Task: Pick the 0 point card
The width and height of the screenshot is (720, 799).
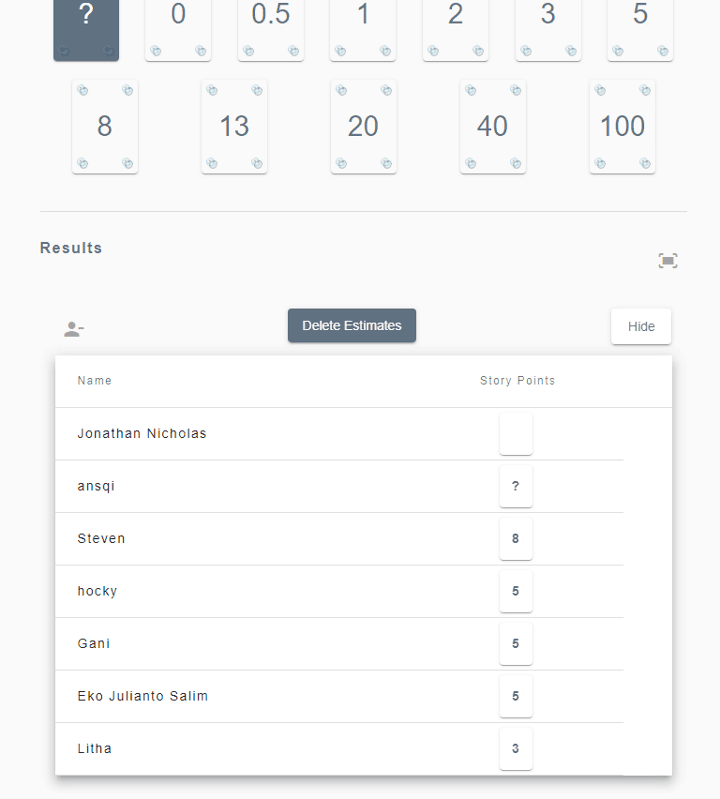Action: (178, 30)
